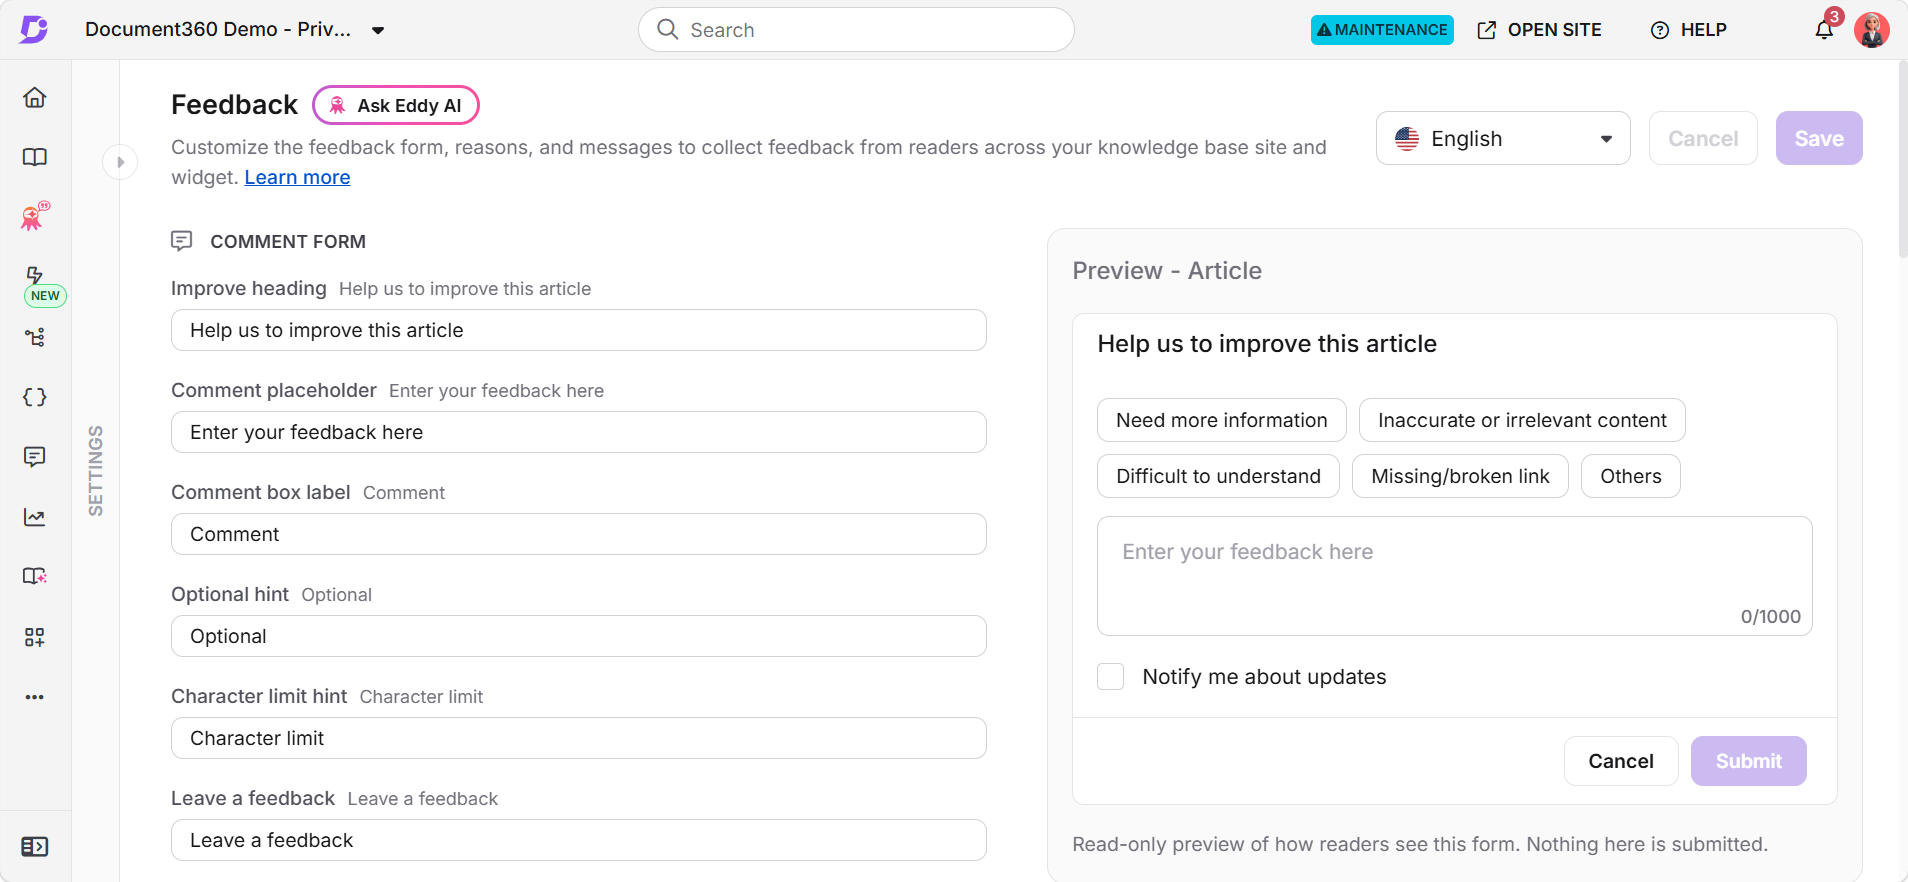Toggle the sidebar panel icon at bottom

click(x=35, y=847)
